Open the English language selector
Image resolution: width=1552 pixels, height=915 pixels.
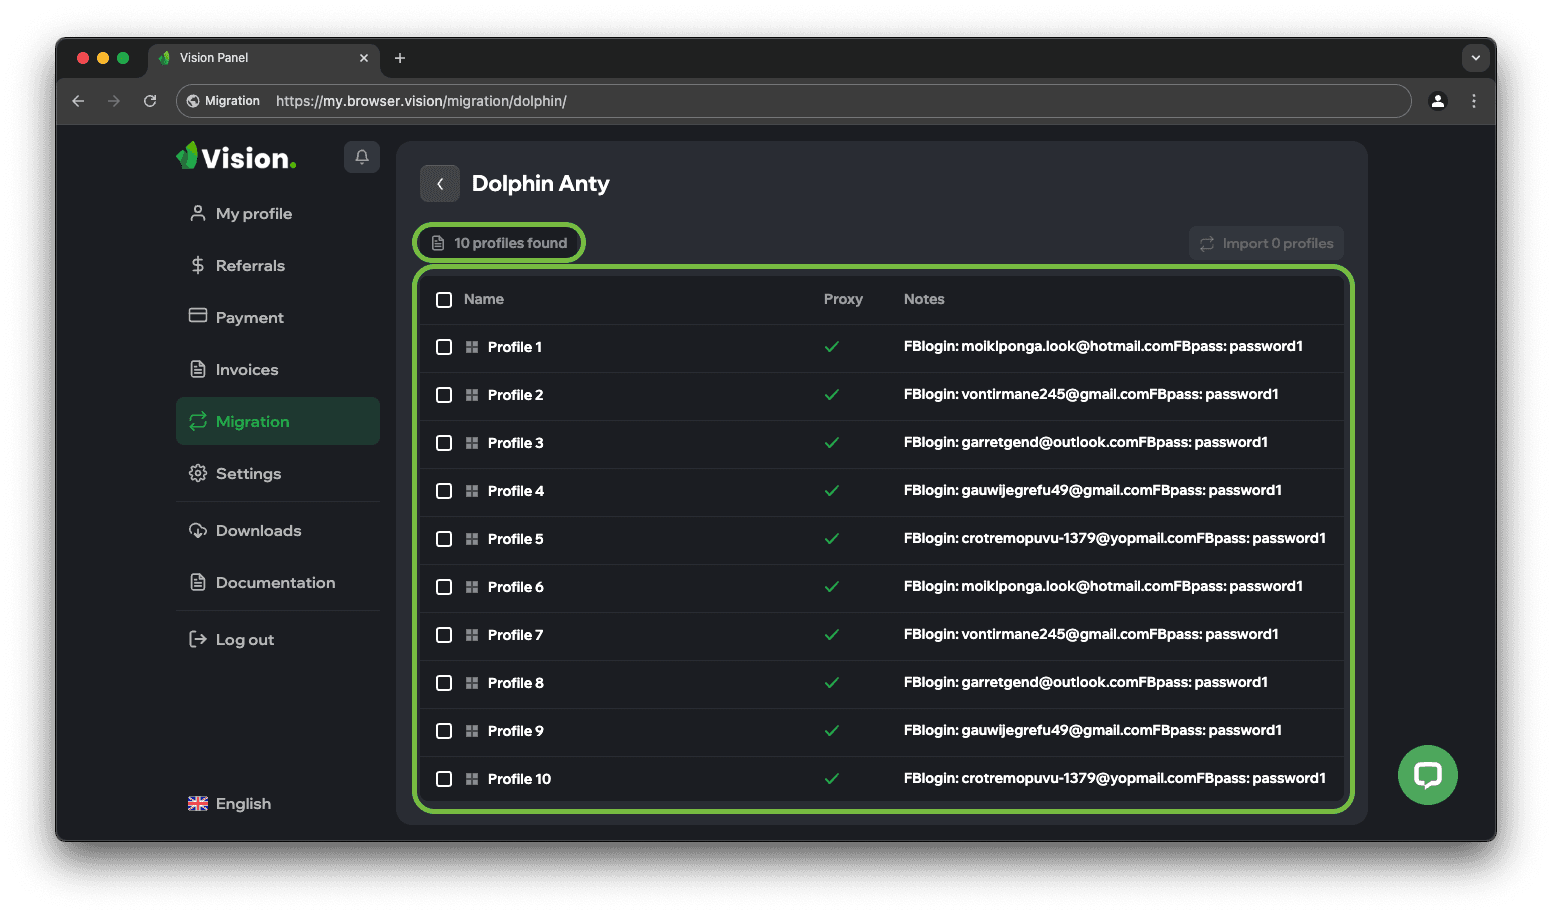(x=230, y=804)
